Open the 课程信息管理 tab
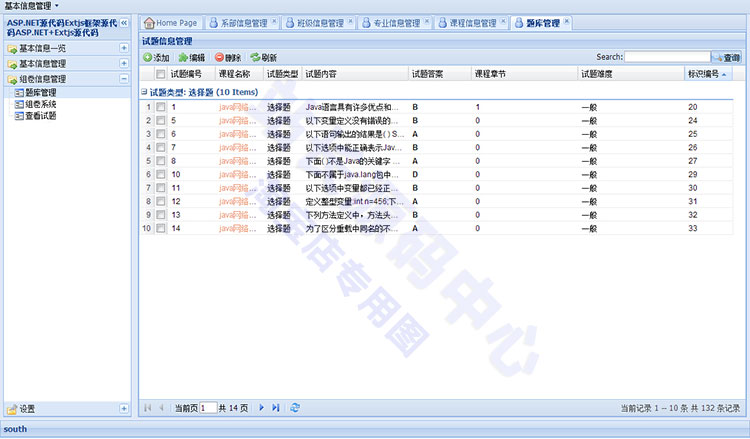 pos(463,22)
